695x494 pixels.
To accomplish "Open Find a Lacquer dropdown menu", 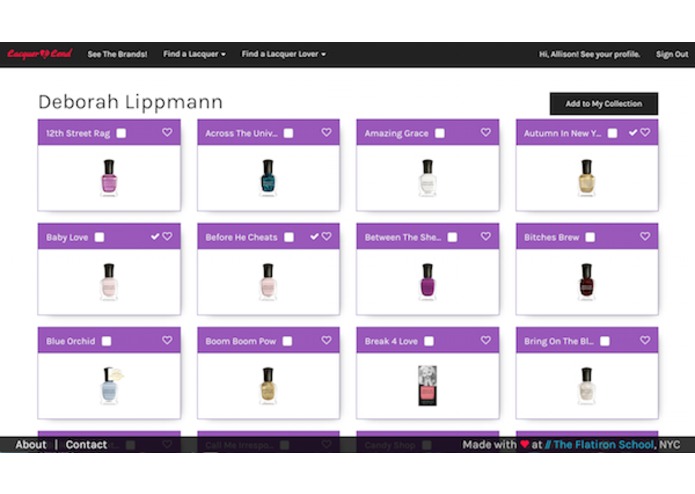I will point(195,54).
